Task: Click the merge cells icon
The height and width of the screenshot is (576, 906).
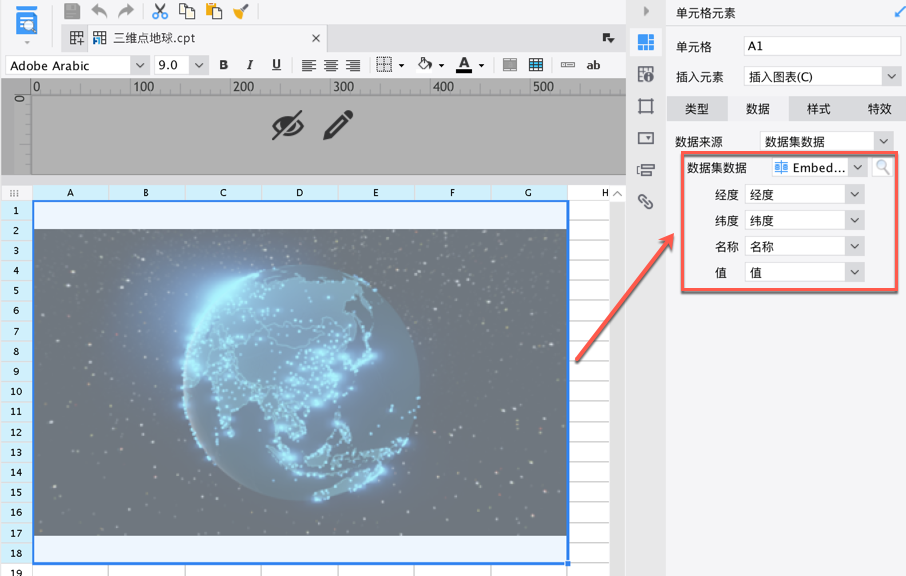Action: tap(510, 65)
